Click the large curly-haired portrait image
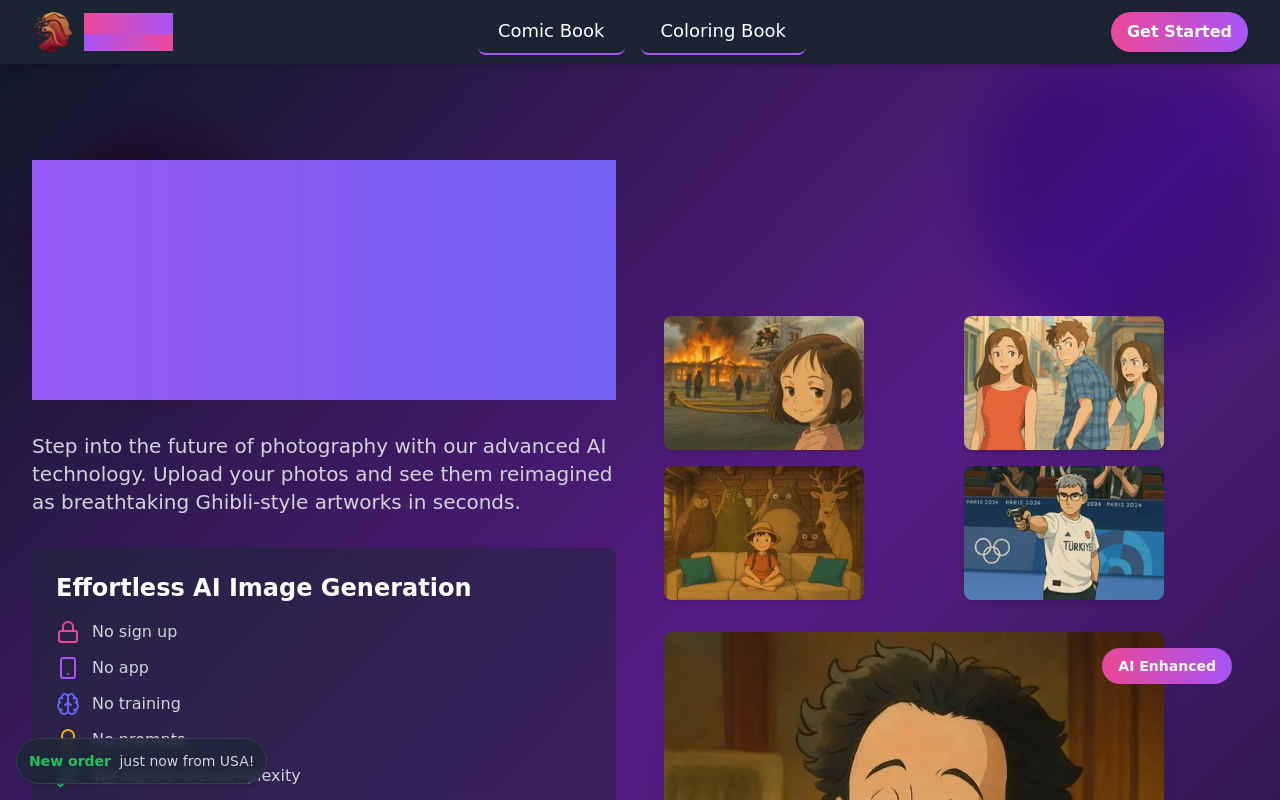1280x800 pixels. (x=914, y=716)
